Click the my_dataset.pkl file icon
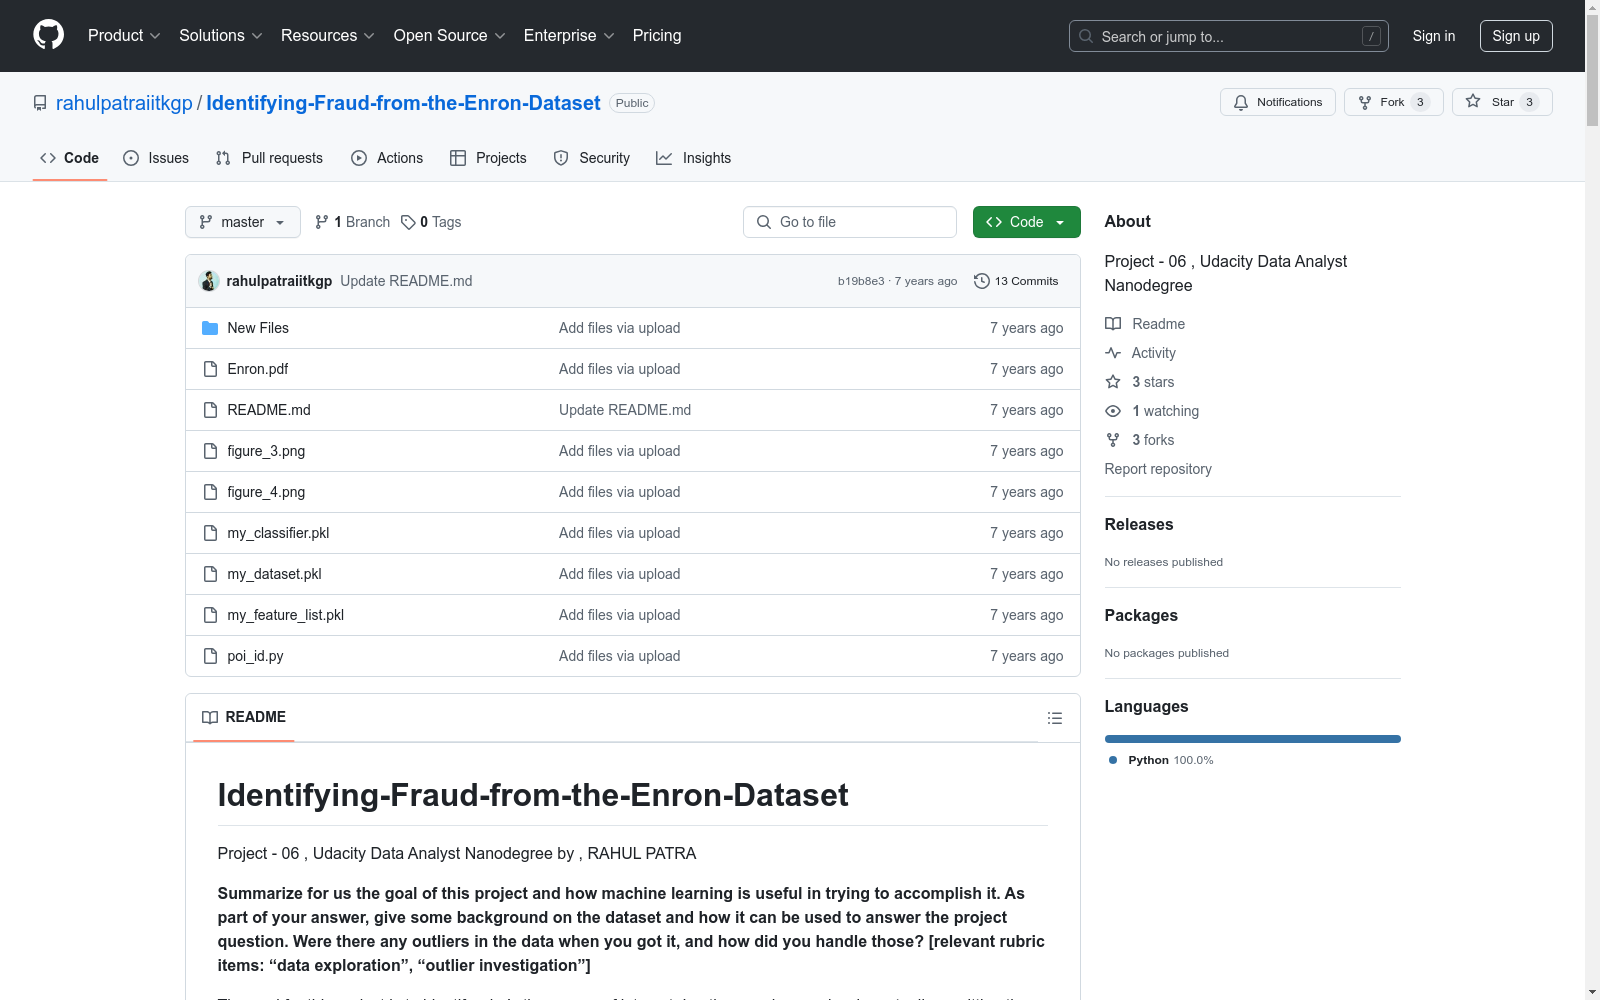Viewport: 1600px width, 1000px height. (210, 574)
